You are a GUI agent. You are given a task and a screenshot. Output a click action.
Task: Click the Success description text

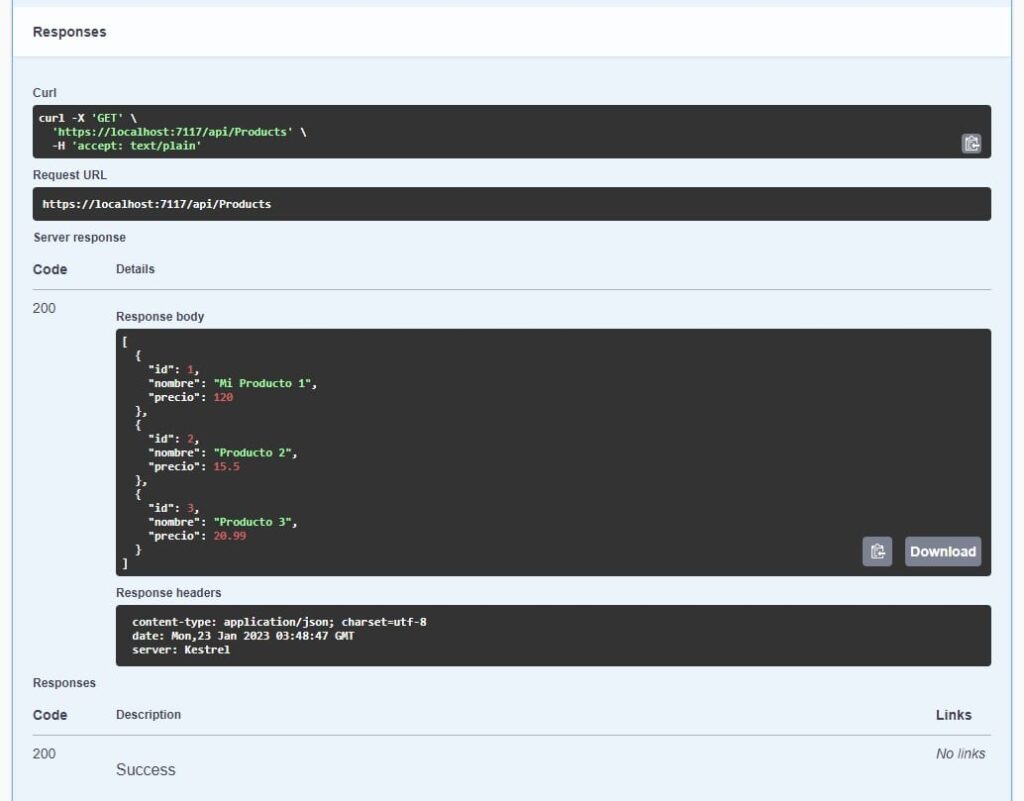(x=146, y=770)
